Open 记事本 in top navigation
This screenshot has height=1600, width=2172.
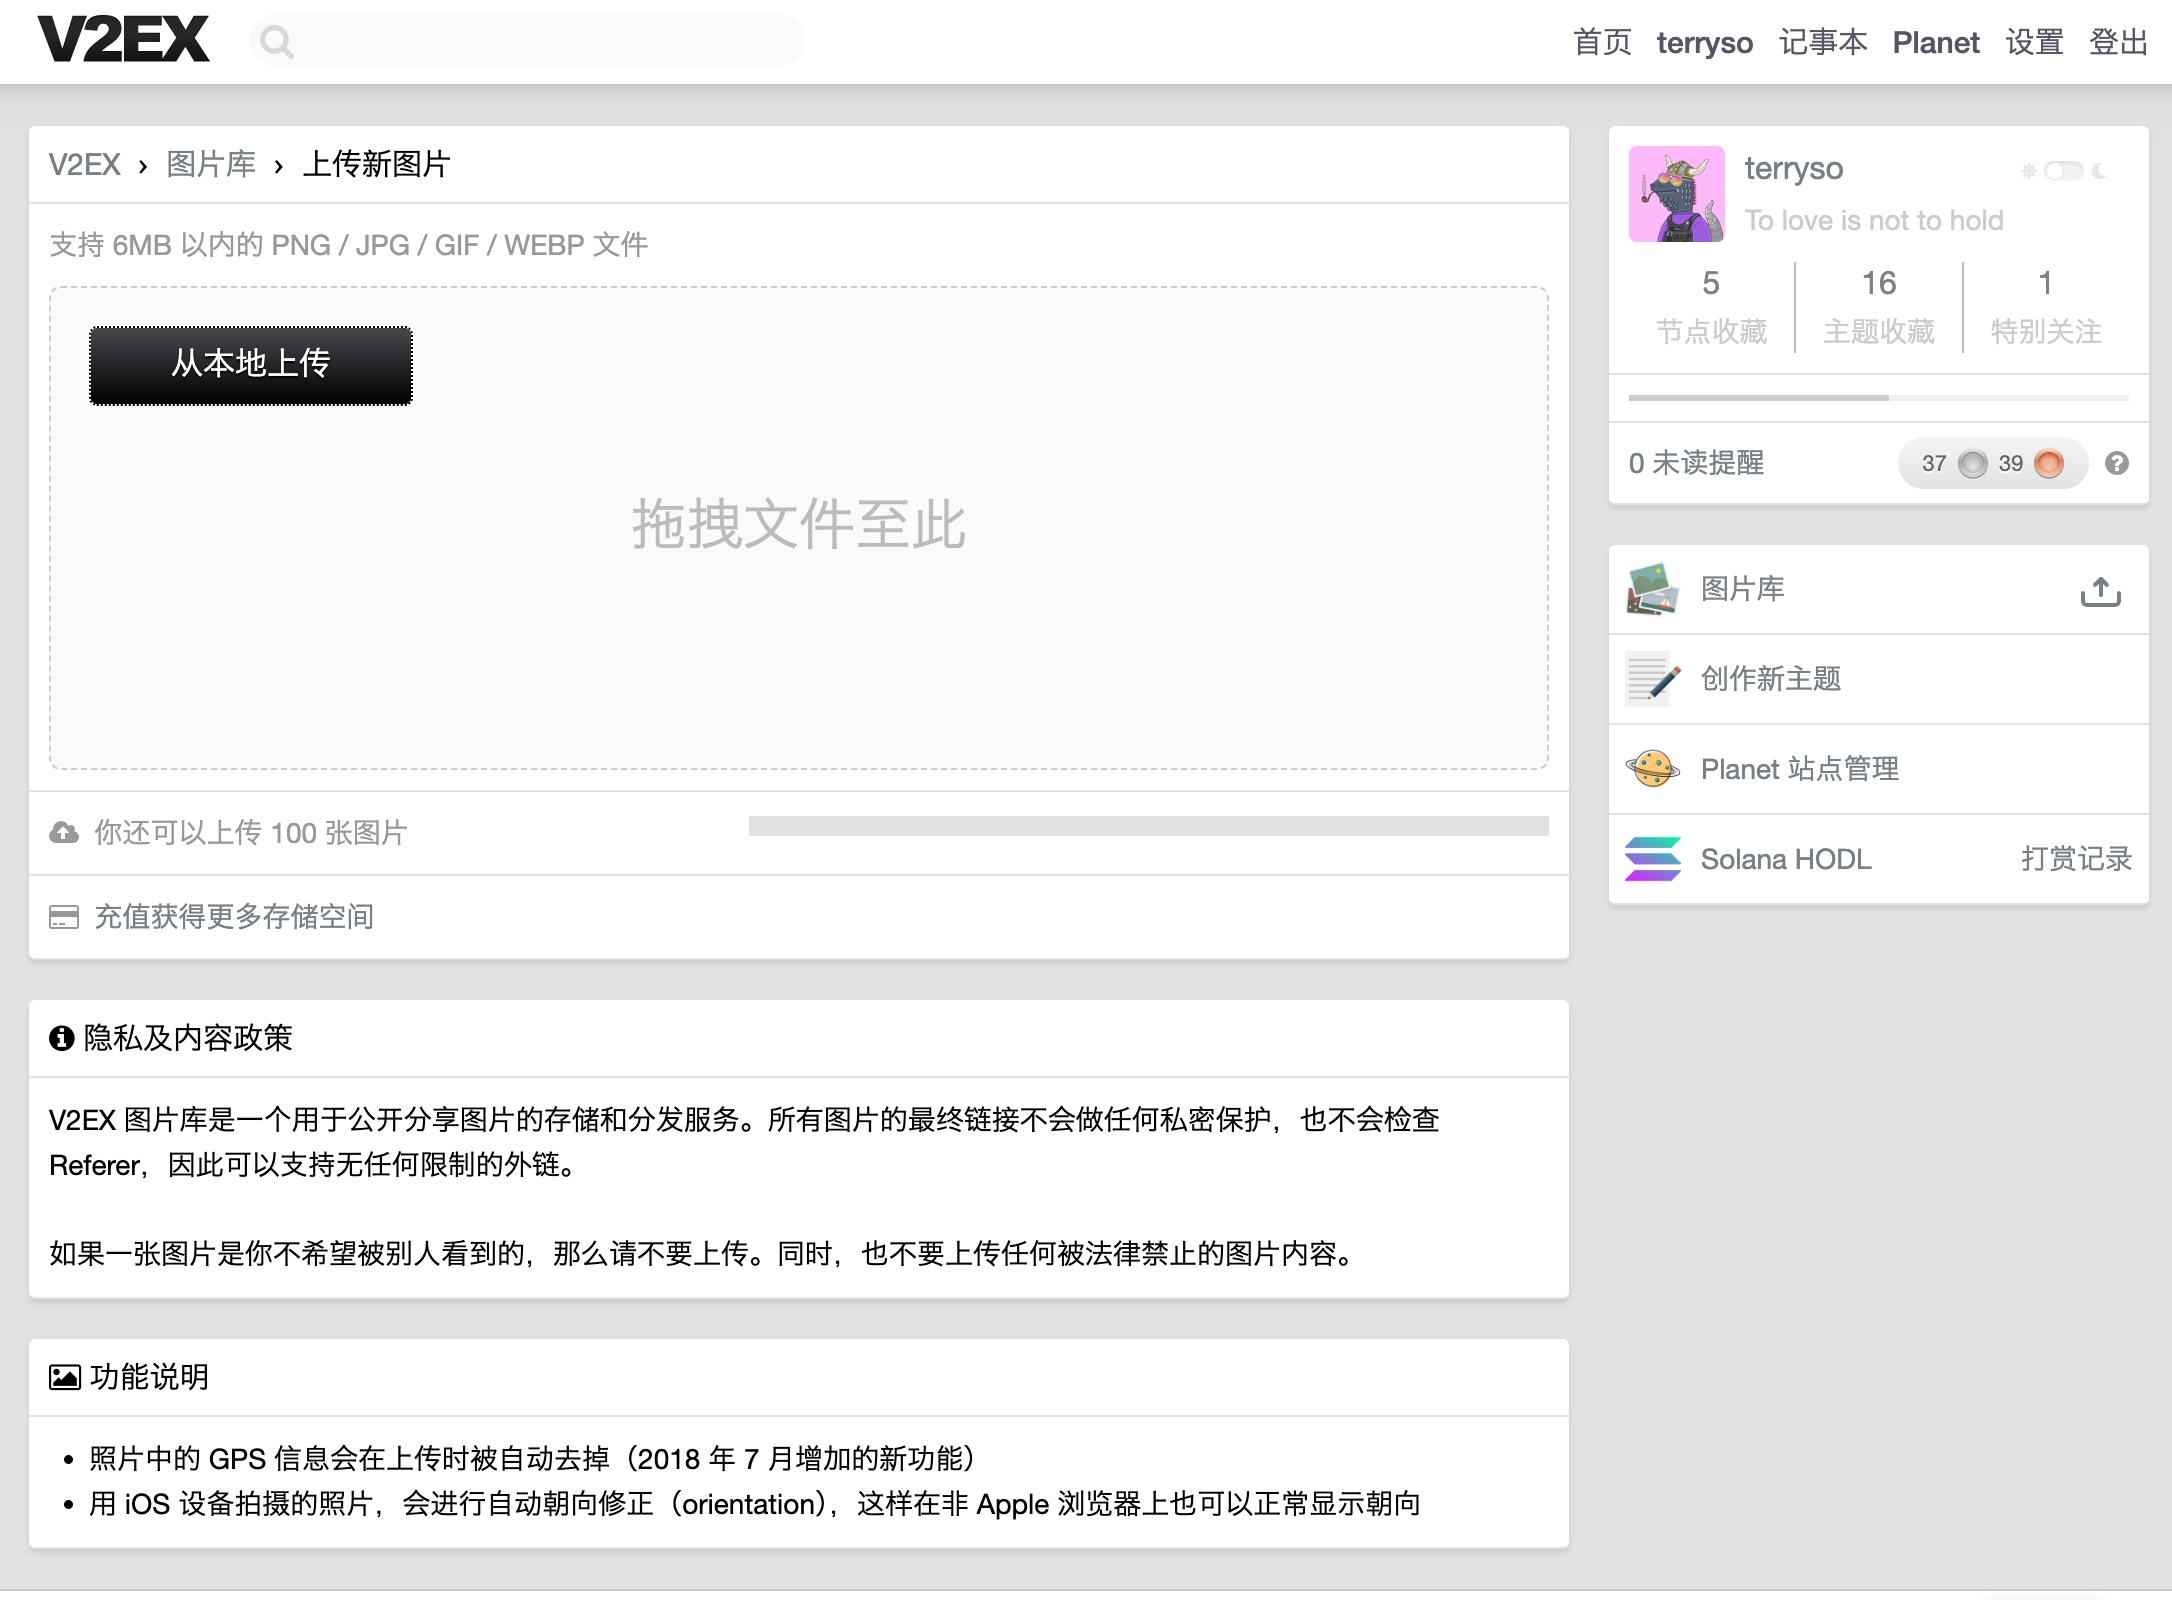pos(1822,42)
